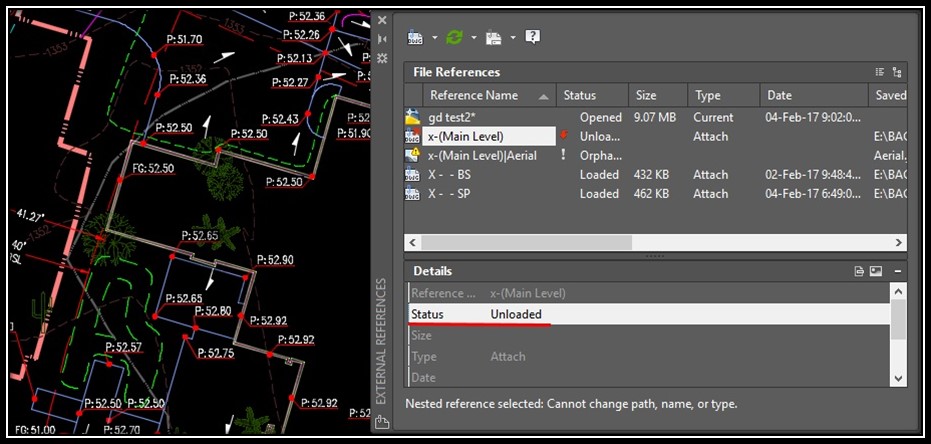Screen dimensions: 931x444
Task: Select the gd test2* reference row
Action: (x=656, y=118)
